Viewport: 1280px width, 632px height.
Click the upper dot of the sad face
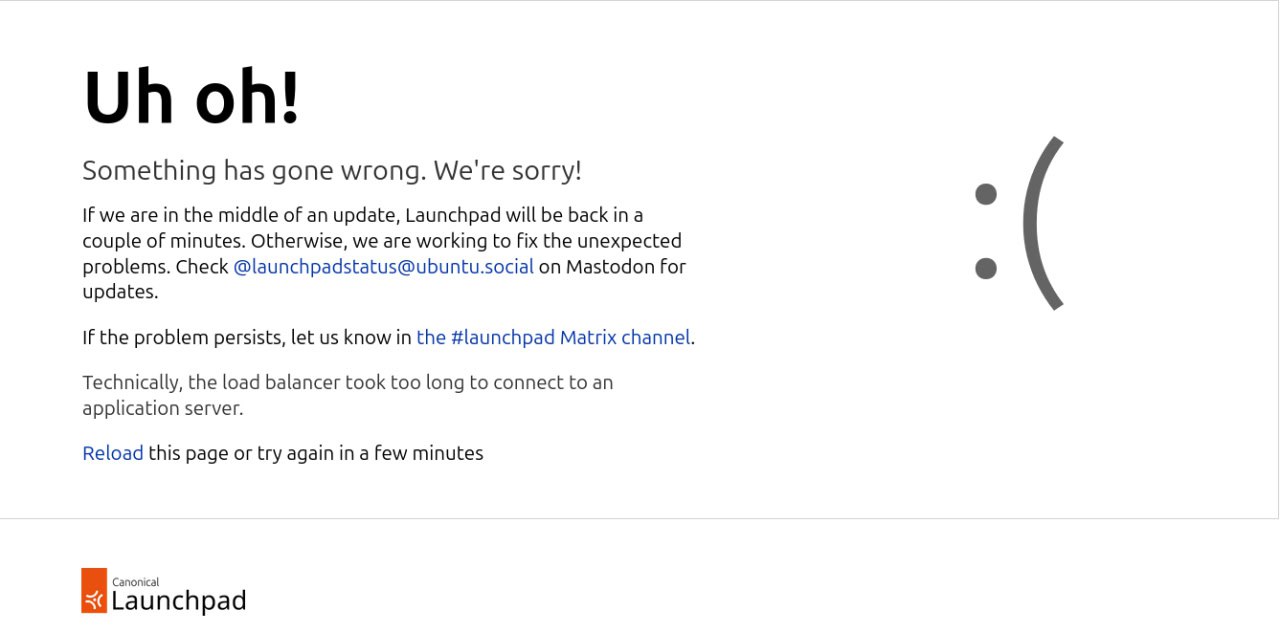coord(986,193)
